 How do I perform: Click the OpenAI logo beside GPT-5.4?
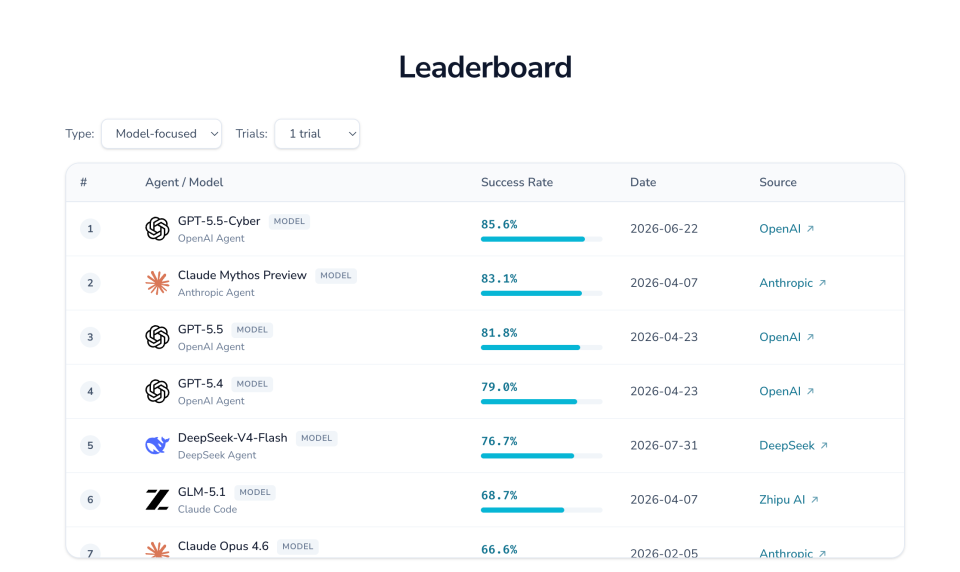tap(157, 391)
